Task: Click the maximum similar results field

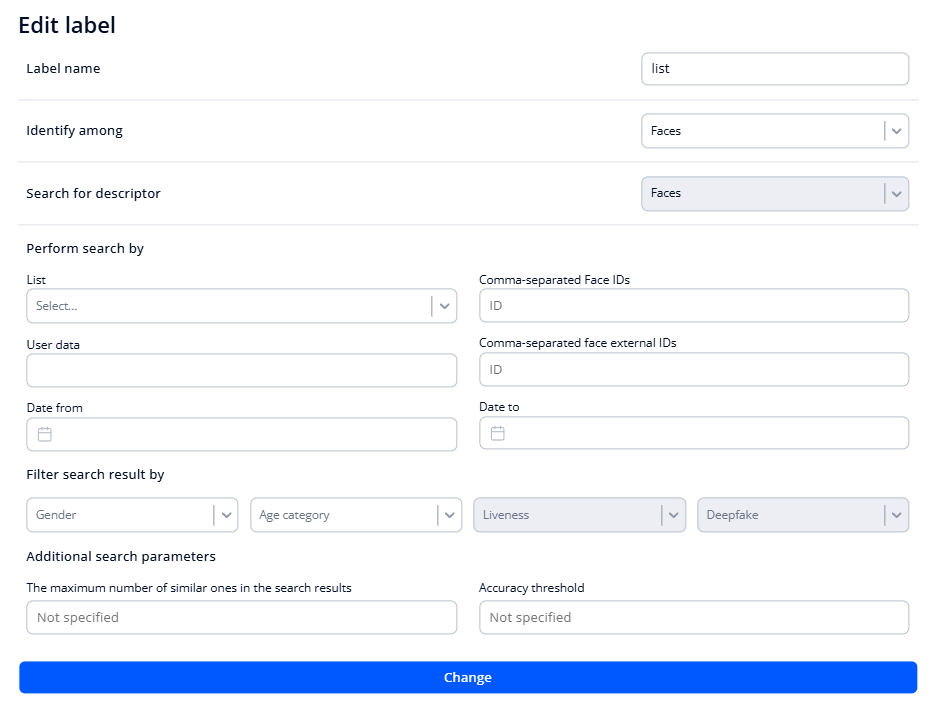Action: [x=240, y=617]
